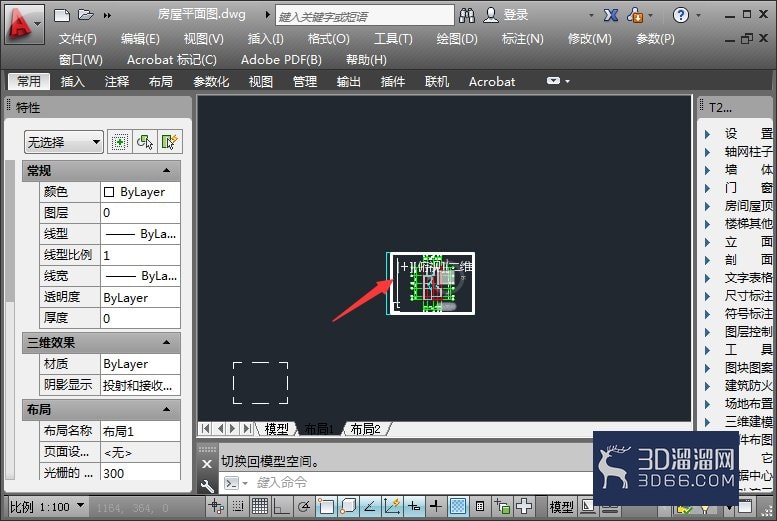
Task: Click the Open file folder icon
Action: coord(86,15)
